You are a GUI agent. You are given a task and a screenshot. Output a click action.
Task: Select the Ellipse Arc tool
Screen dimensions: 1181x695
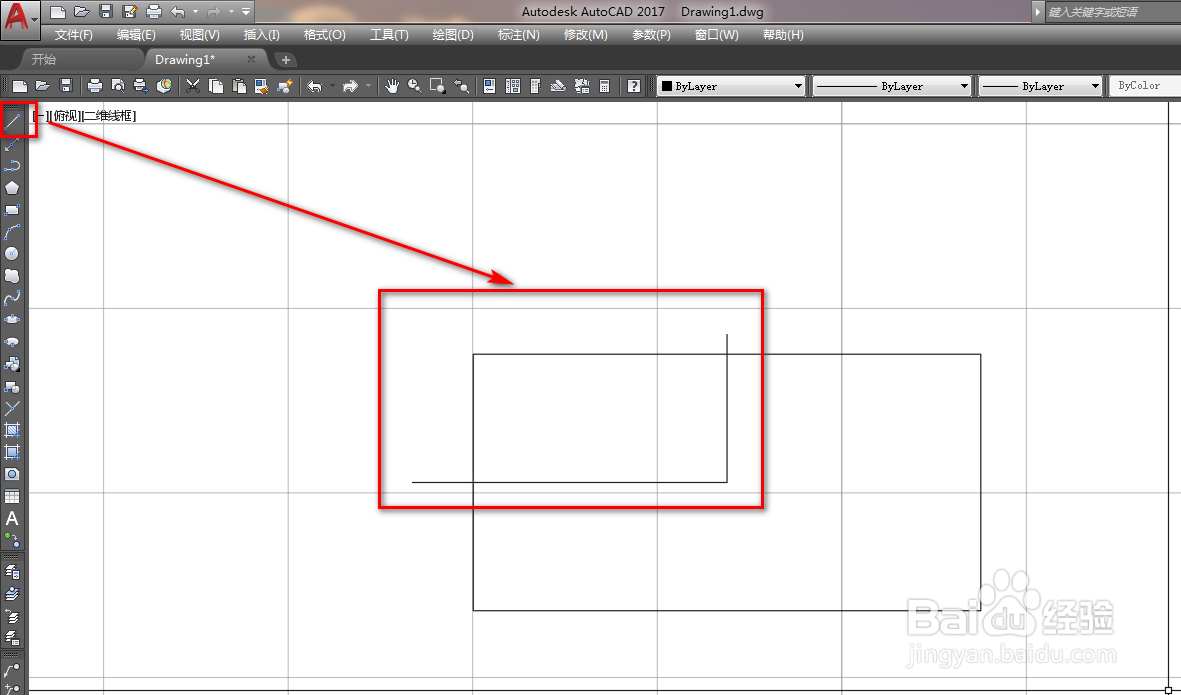[12, 342]
